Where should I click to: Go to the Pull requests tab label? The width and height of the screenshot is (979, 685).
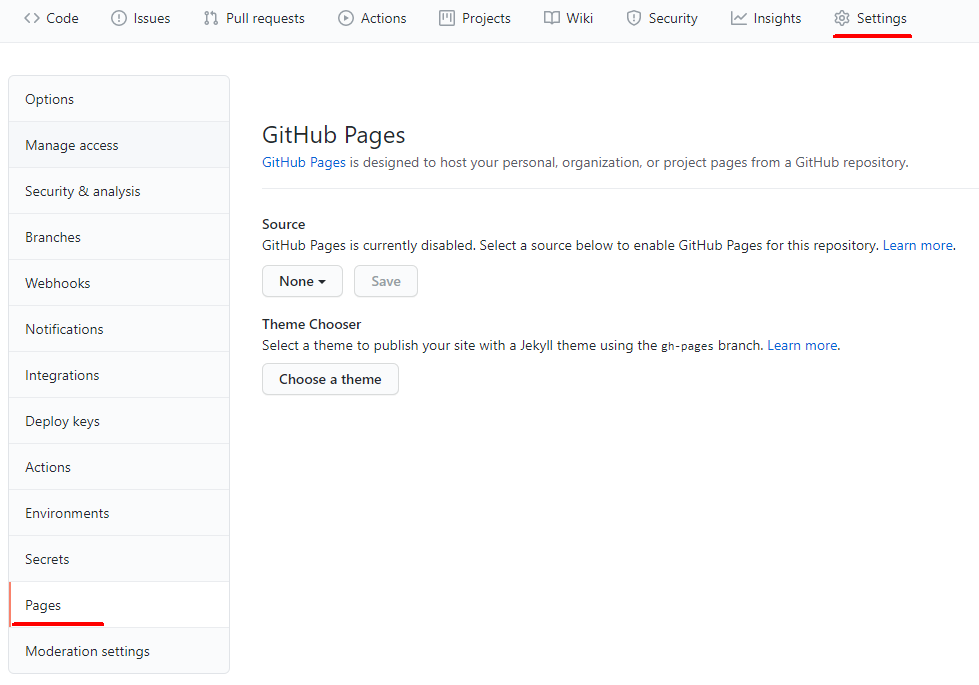click(x=265, y=19)
